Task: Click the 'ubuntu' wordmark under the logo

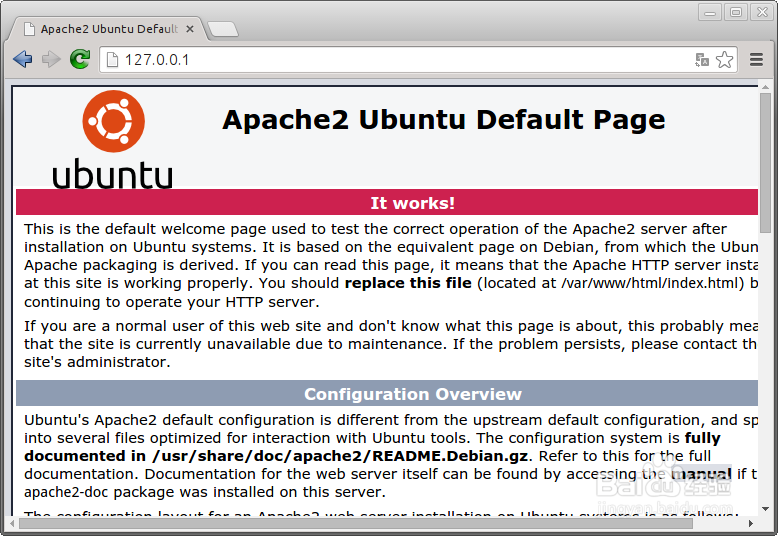Action: (x=113, y=174)
